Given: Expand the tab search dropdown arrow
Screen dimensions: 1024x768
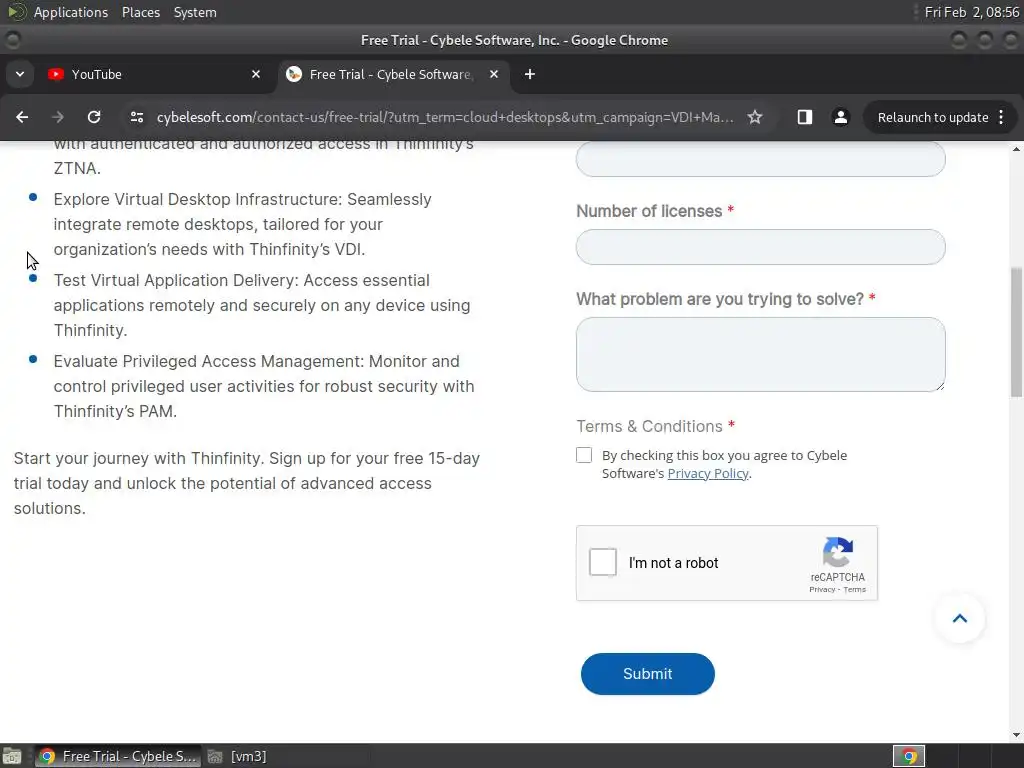Looking at the screenshot, I should [20, 74].
